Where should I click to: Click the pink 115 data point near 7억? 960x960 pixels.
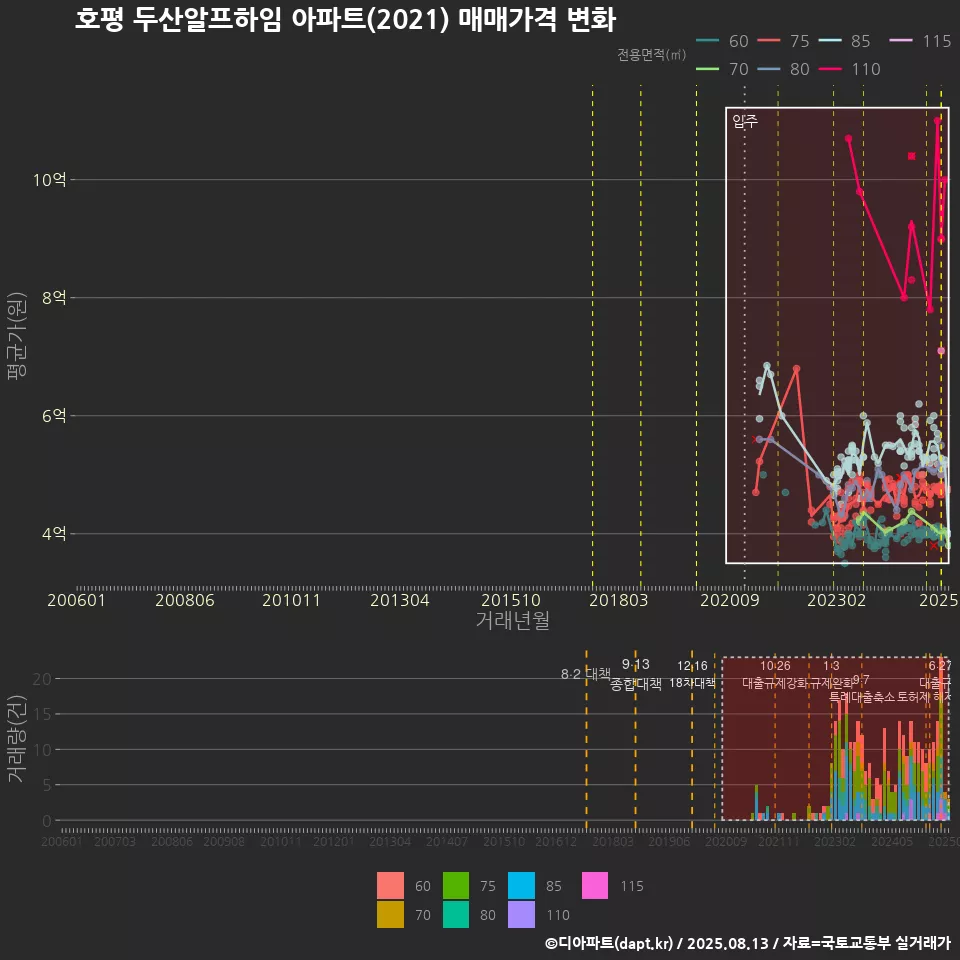pyautogui.click(x=941, y=351)
